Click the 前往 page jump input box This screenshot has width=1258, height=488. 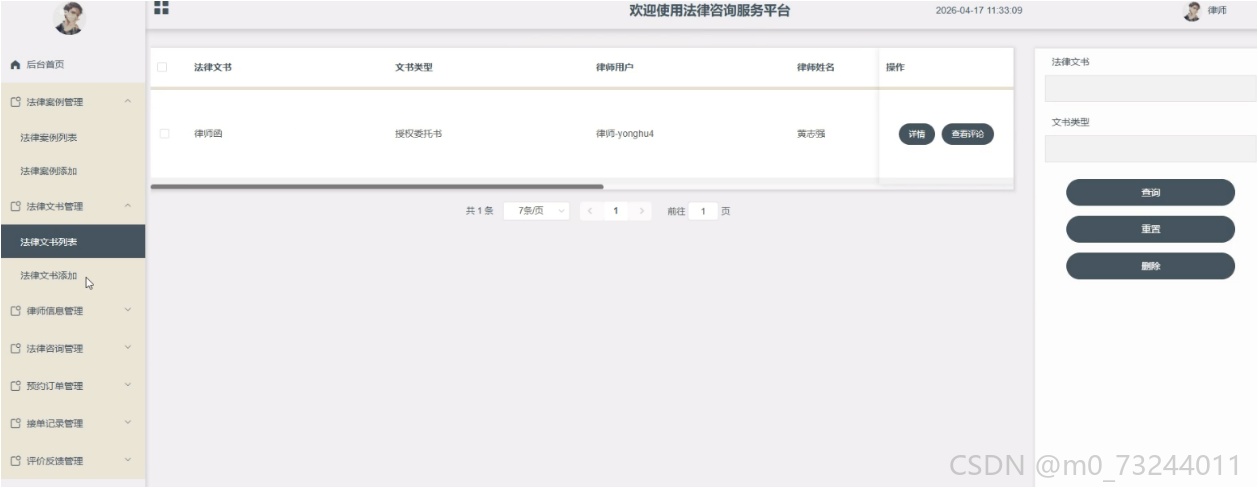pyautogui.click(x=703, y=212)
